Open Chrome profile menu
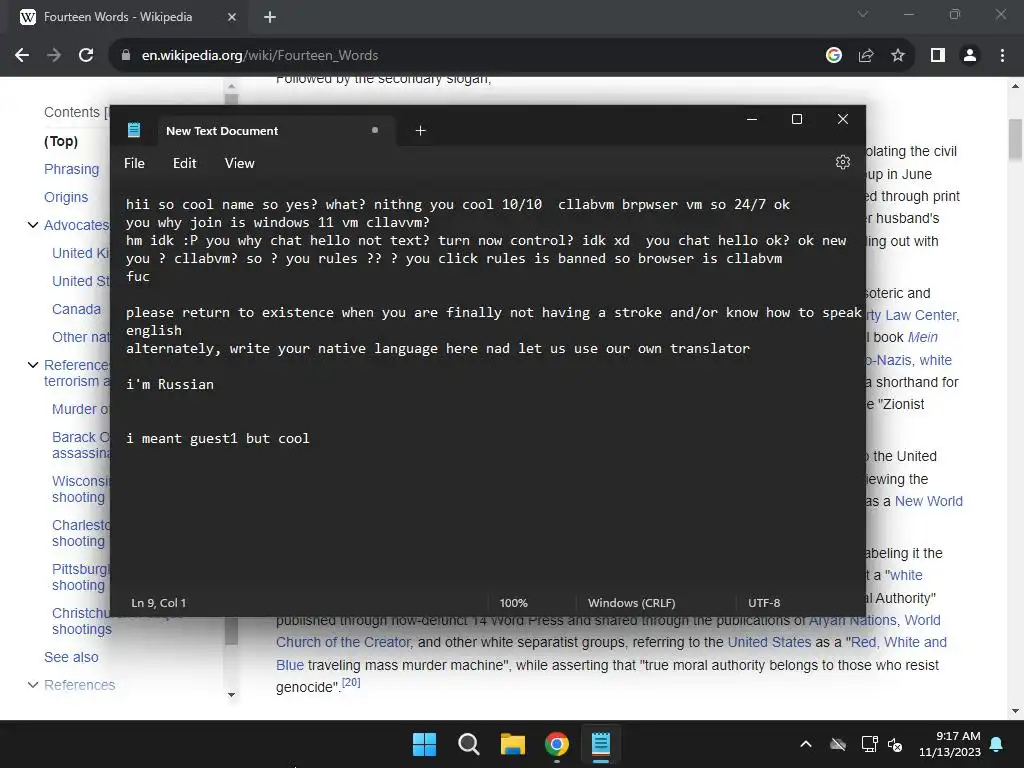1024x768 pixels. coord(970,56)
